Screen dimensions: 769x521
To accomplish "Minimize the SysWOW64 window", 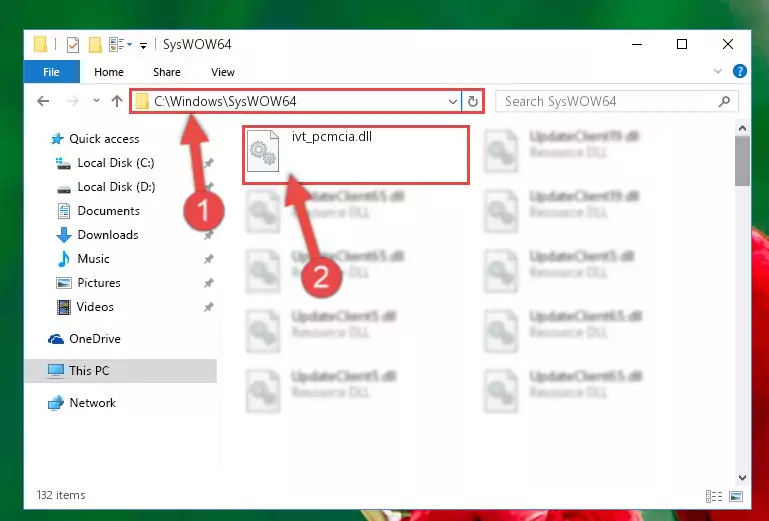I will click(637, 44).
